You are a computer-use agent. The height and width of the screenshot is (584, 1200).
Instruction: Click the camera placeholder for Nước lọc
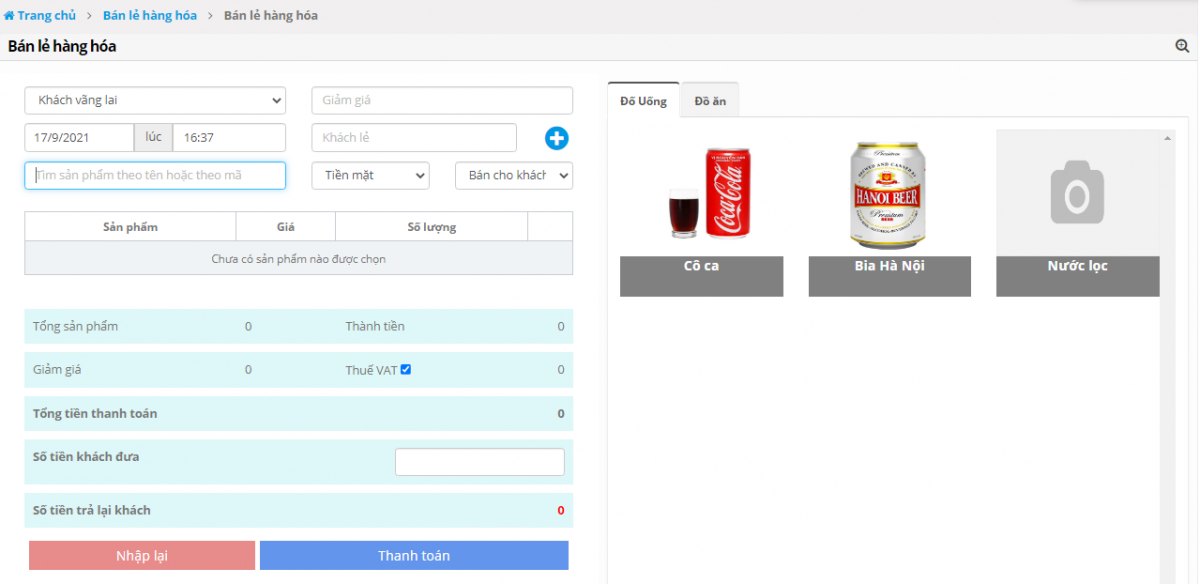[x=1077, y=193]
